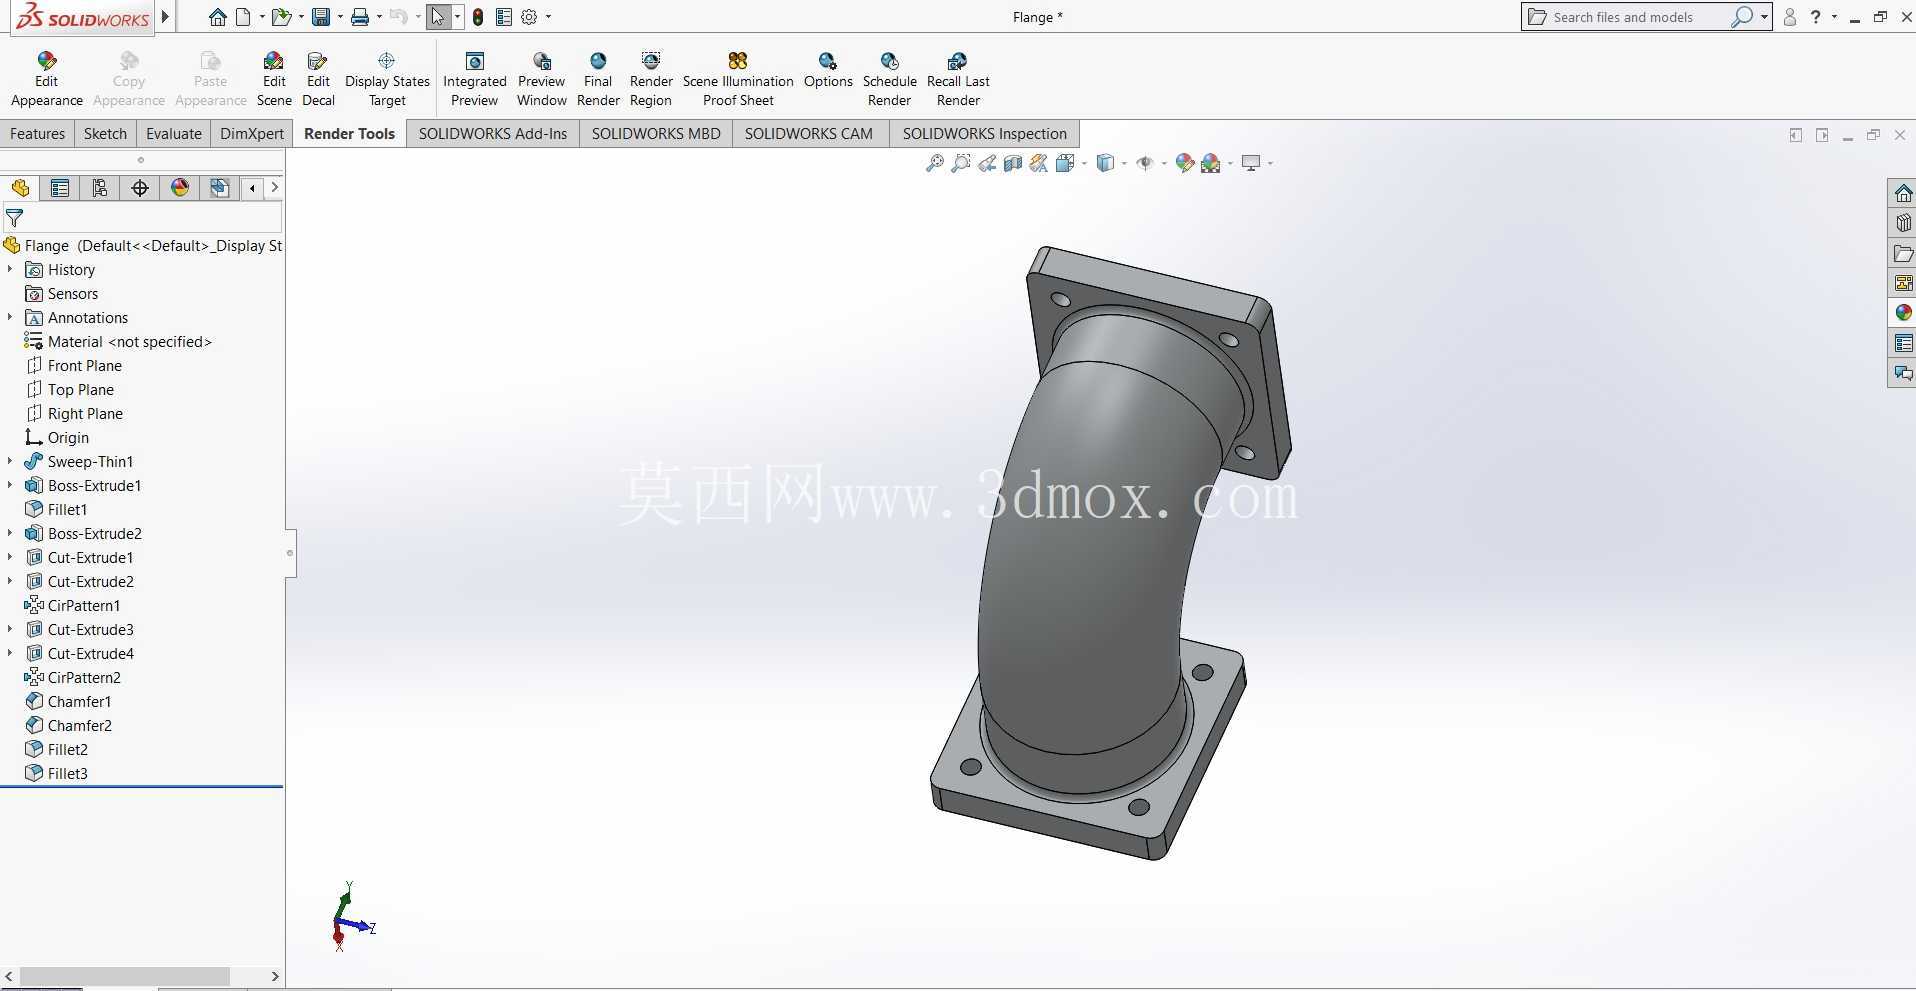
Task: Click the Edit Appearance tool
Action: pos(46,79)
